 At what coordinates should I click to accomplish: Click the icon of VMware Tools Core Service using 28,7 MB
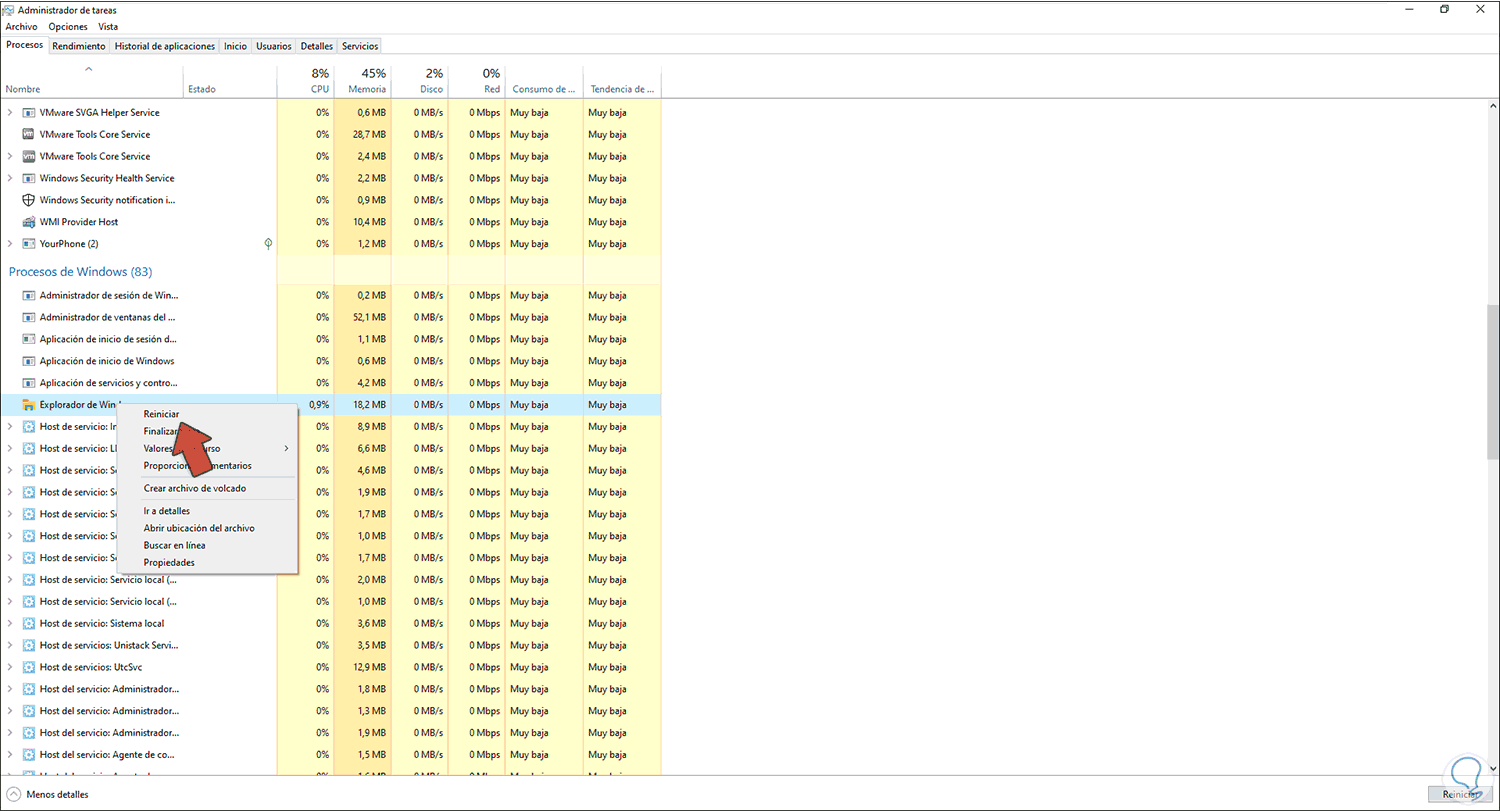point(29,134)
